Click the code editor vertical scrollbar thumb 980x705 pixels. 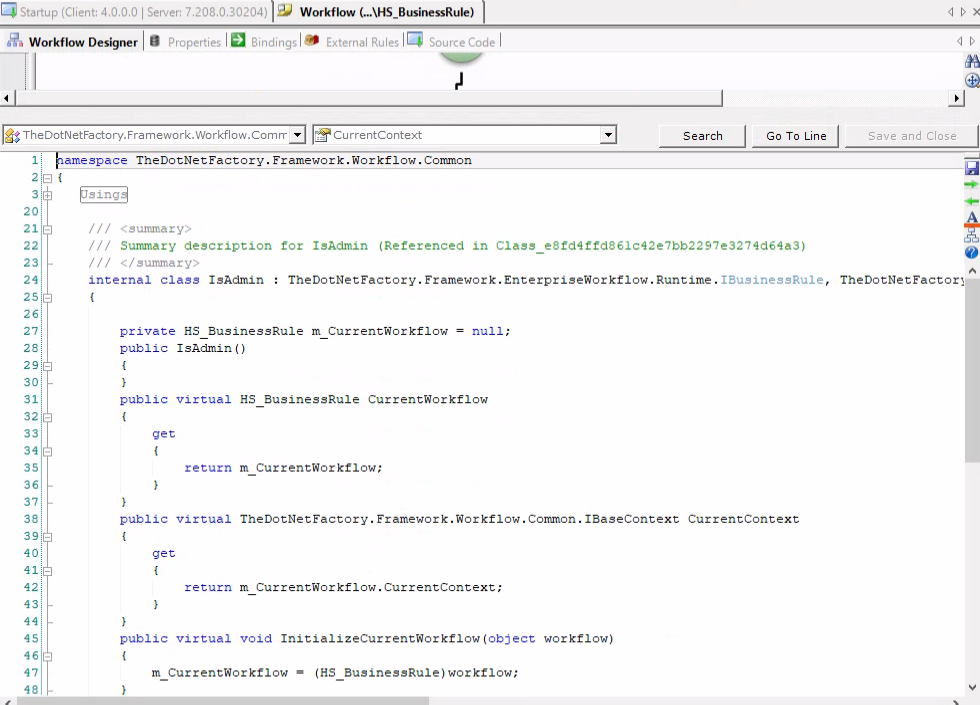[x=972, y=369]
